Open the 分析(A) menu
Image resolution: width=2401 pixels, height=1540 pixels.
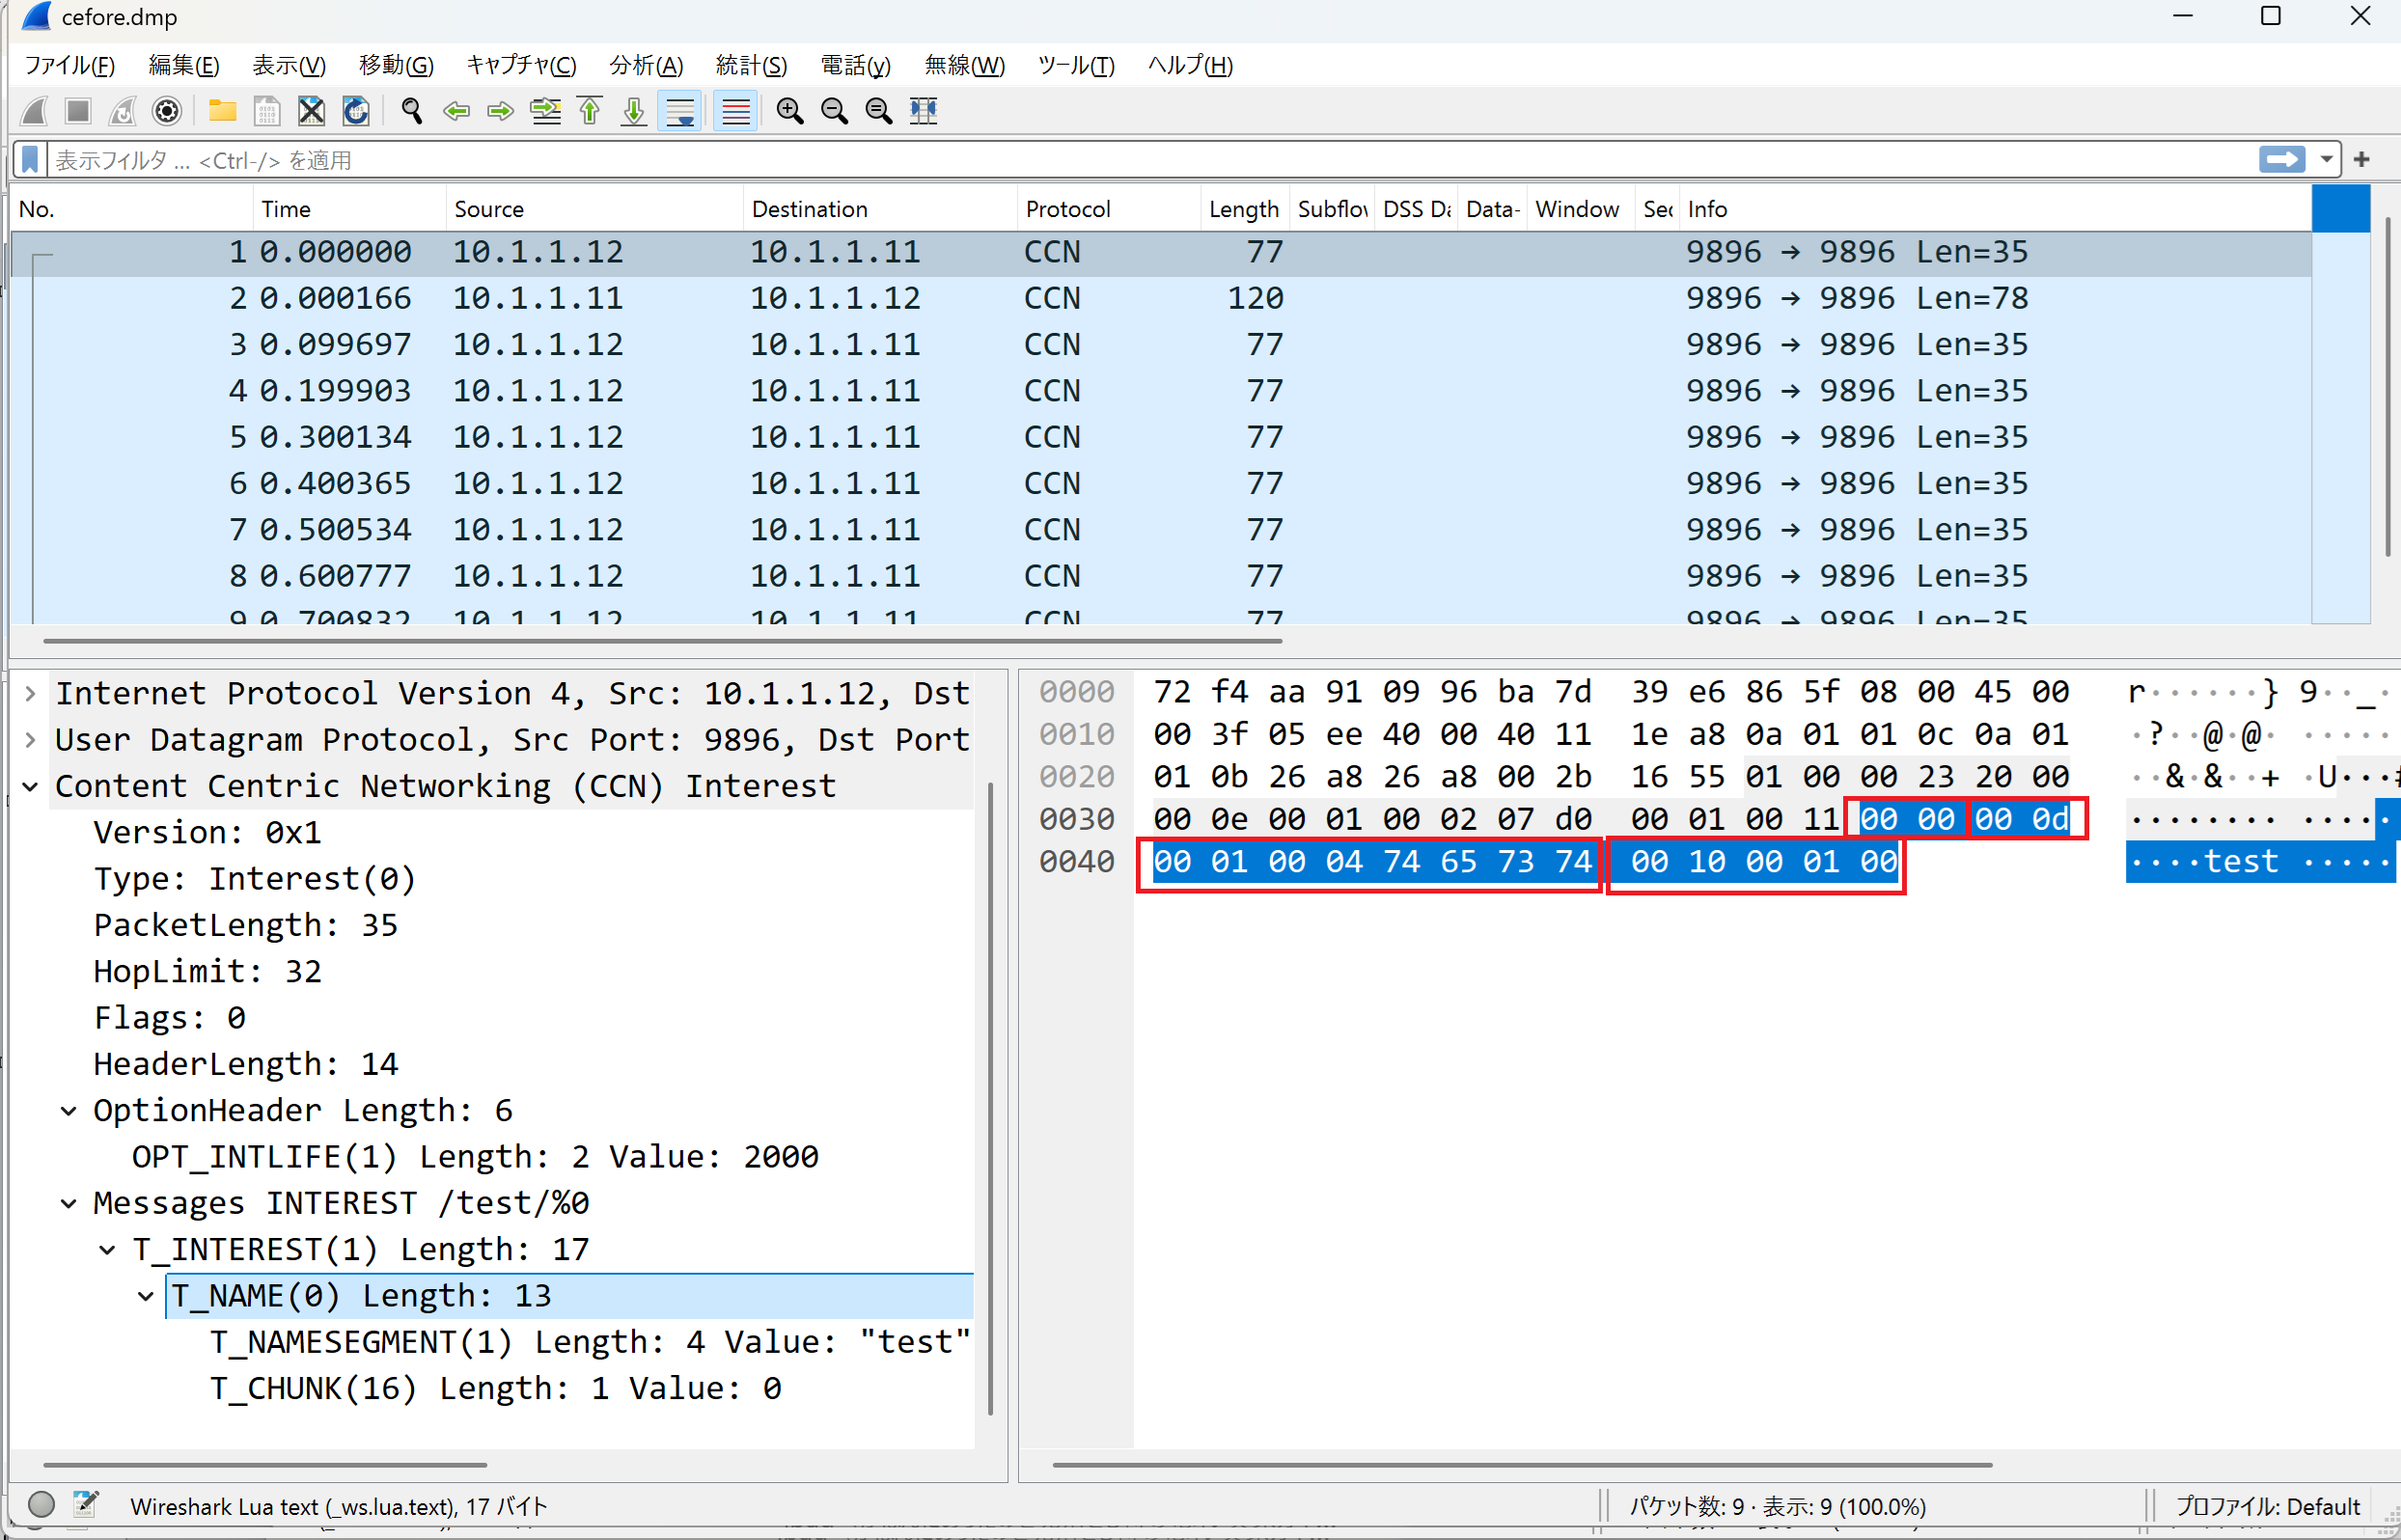click(646, 66)
